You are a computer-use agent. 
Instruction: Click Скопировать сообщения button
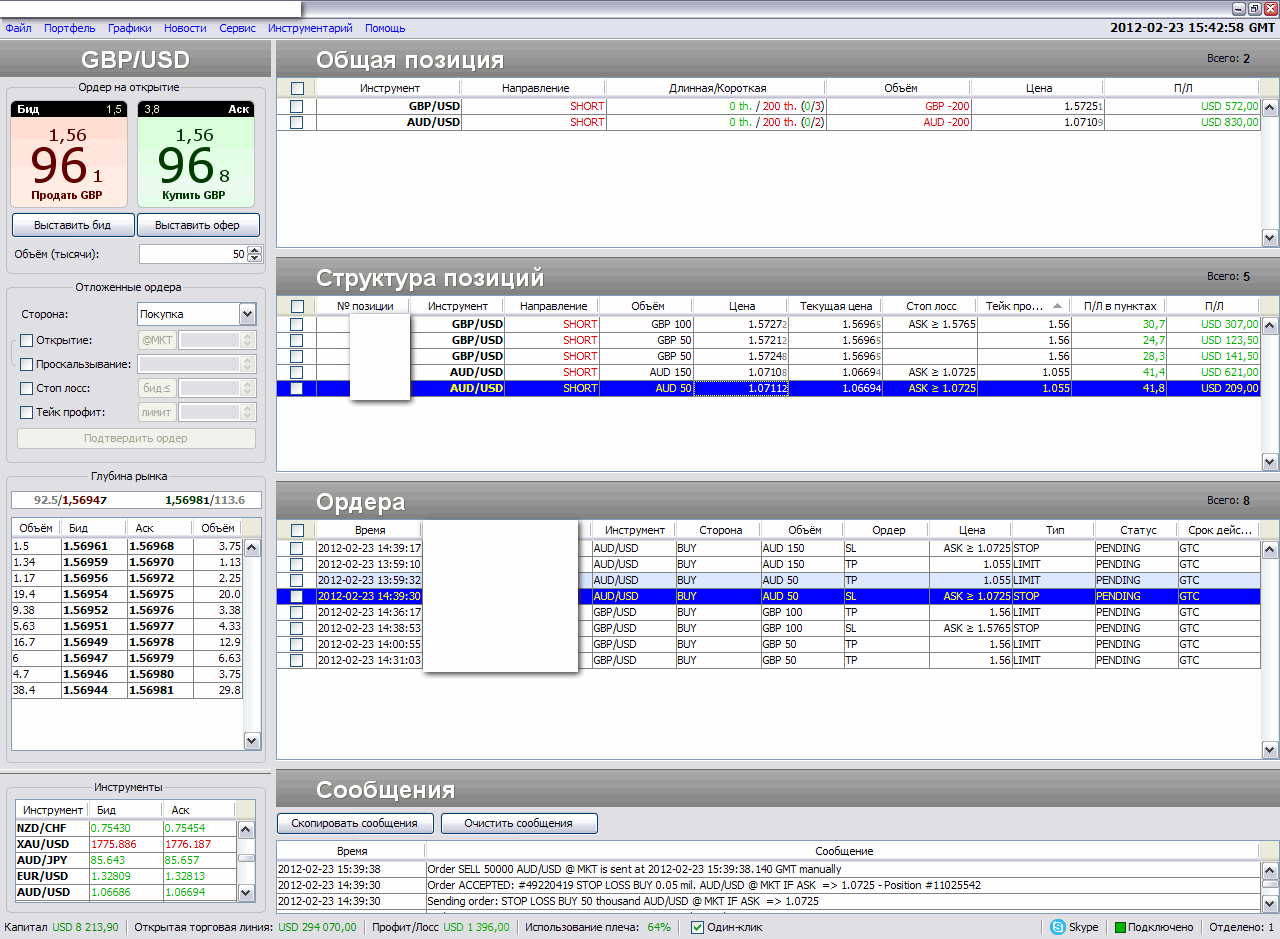[355, 823]
